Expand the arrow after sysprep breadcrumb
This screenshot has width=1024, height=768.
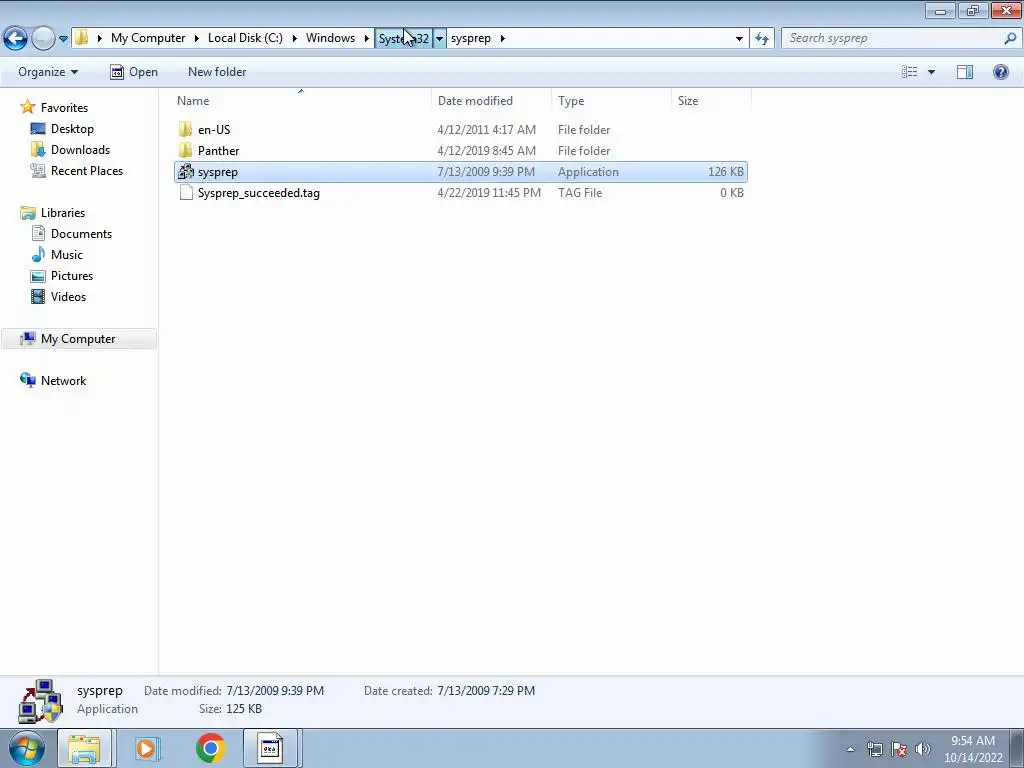pos(502,39)
